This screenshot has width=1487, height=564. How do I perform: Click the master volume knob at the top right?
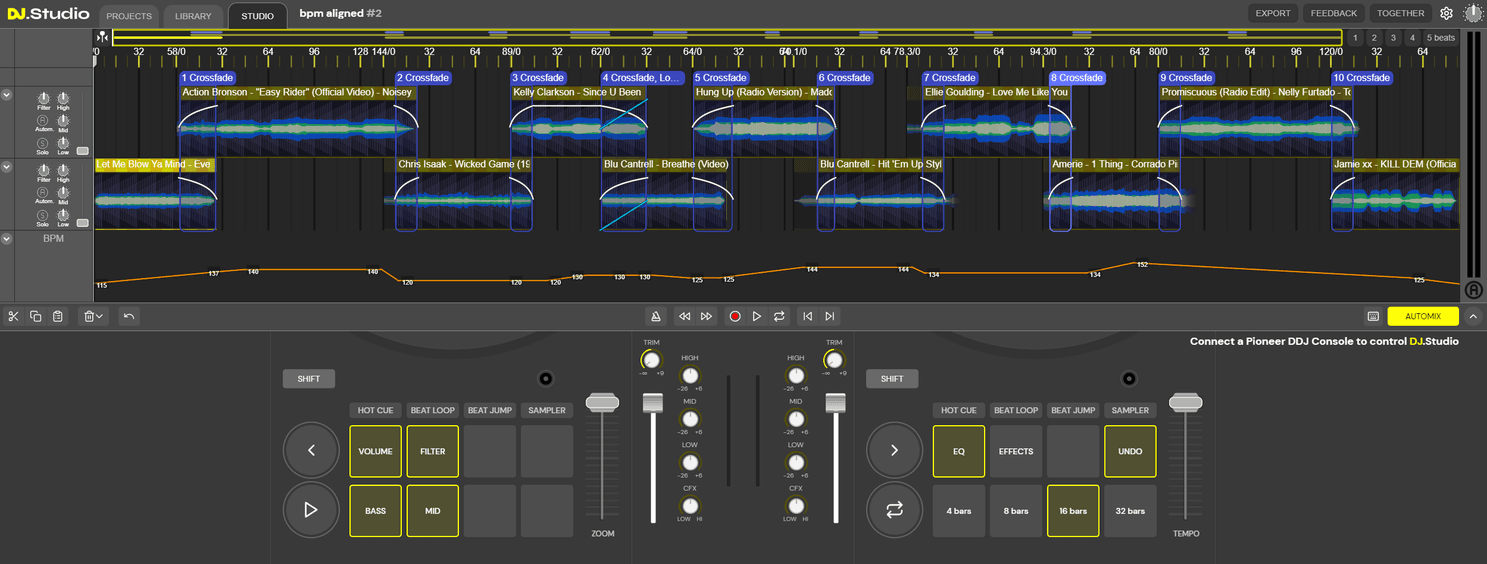pos(1473,13)
